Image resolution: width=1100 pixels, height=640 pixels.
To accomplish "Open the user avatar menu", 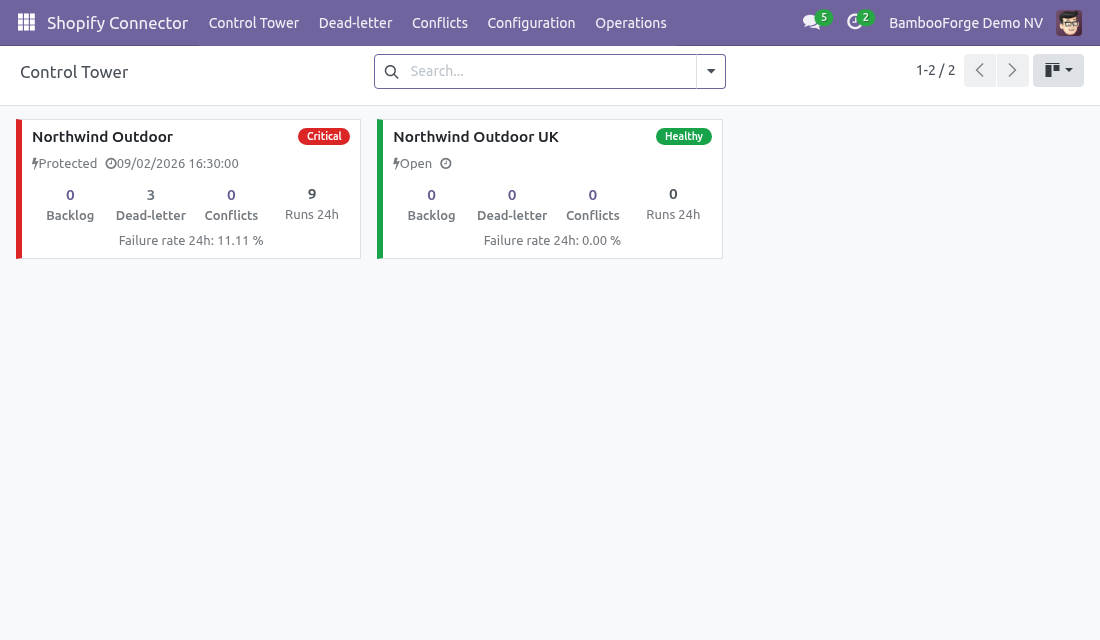I will (1069, 23).
